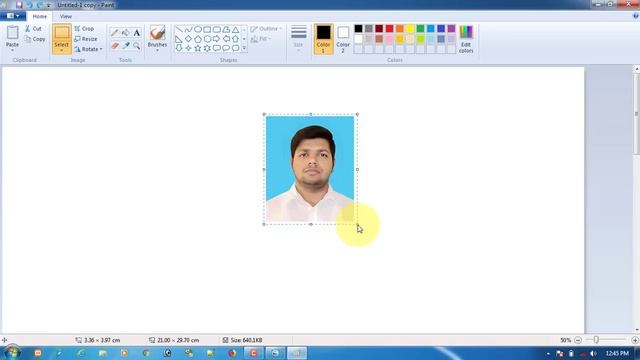Open the Resize dialog
Viewport: 640px width, 360px height.
[86, 39]
